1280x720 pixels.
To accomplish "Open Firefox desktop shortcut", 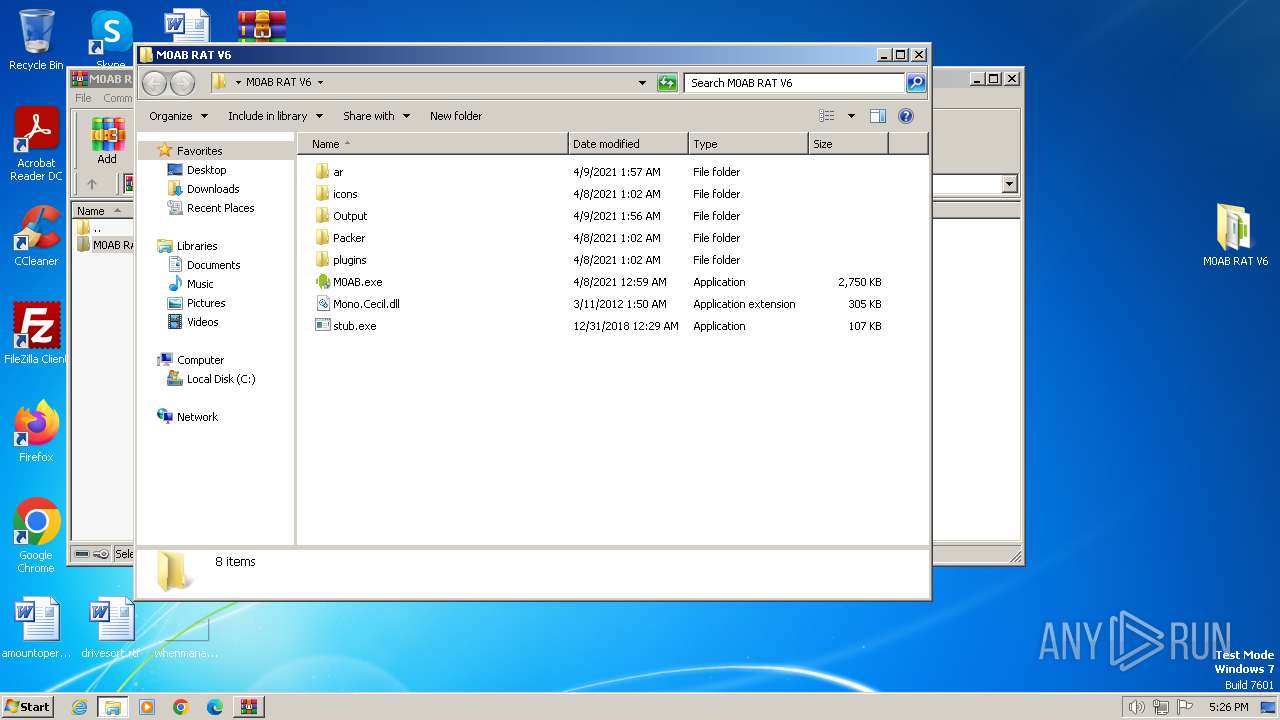I will [x=36, y=432].
